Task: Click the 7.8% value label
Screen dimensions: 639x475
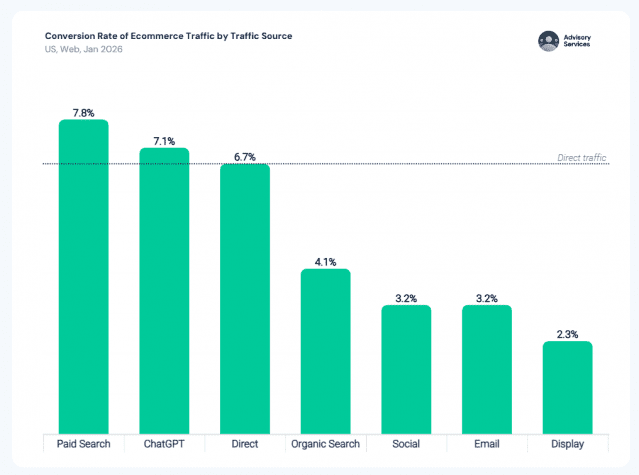Action: click(84, 113)
